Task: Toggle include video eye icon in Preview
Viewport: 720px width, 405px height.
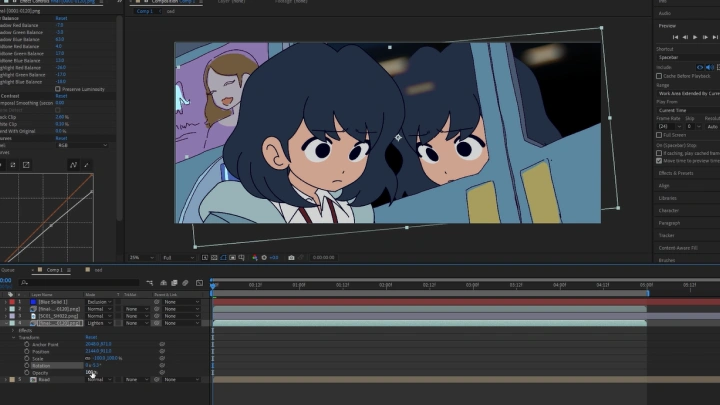Action: pyautogui.click(x=700, y=67)
